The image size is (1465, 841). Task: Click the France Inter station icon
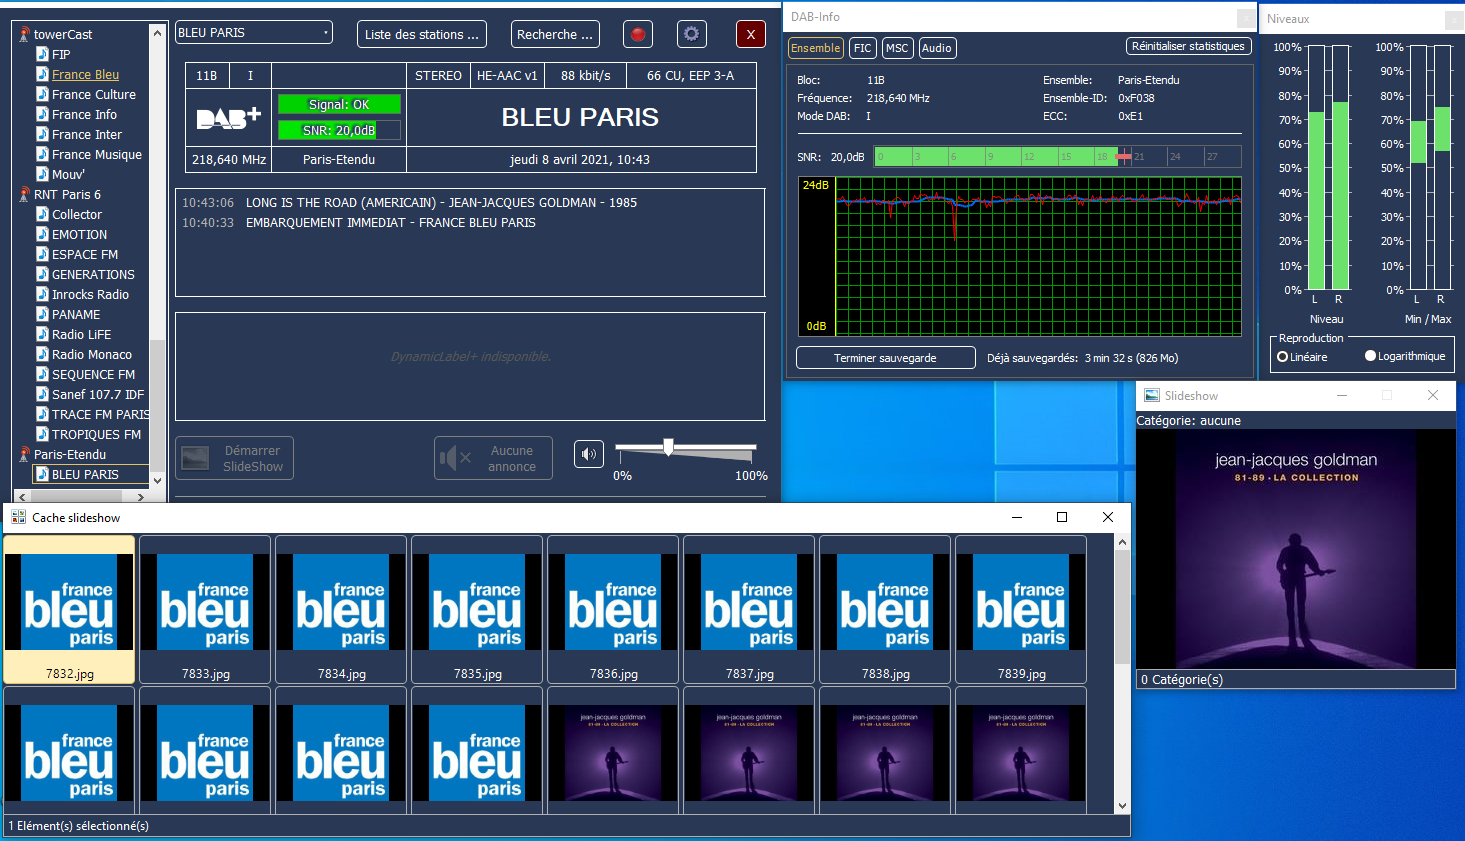tap(42, 134)
